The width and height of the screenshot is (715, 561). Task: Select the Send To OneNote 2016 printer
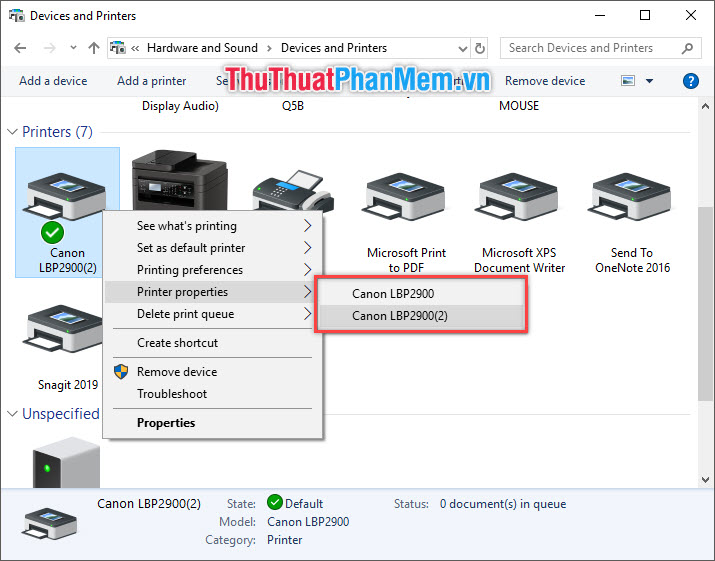click(632, 223)
